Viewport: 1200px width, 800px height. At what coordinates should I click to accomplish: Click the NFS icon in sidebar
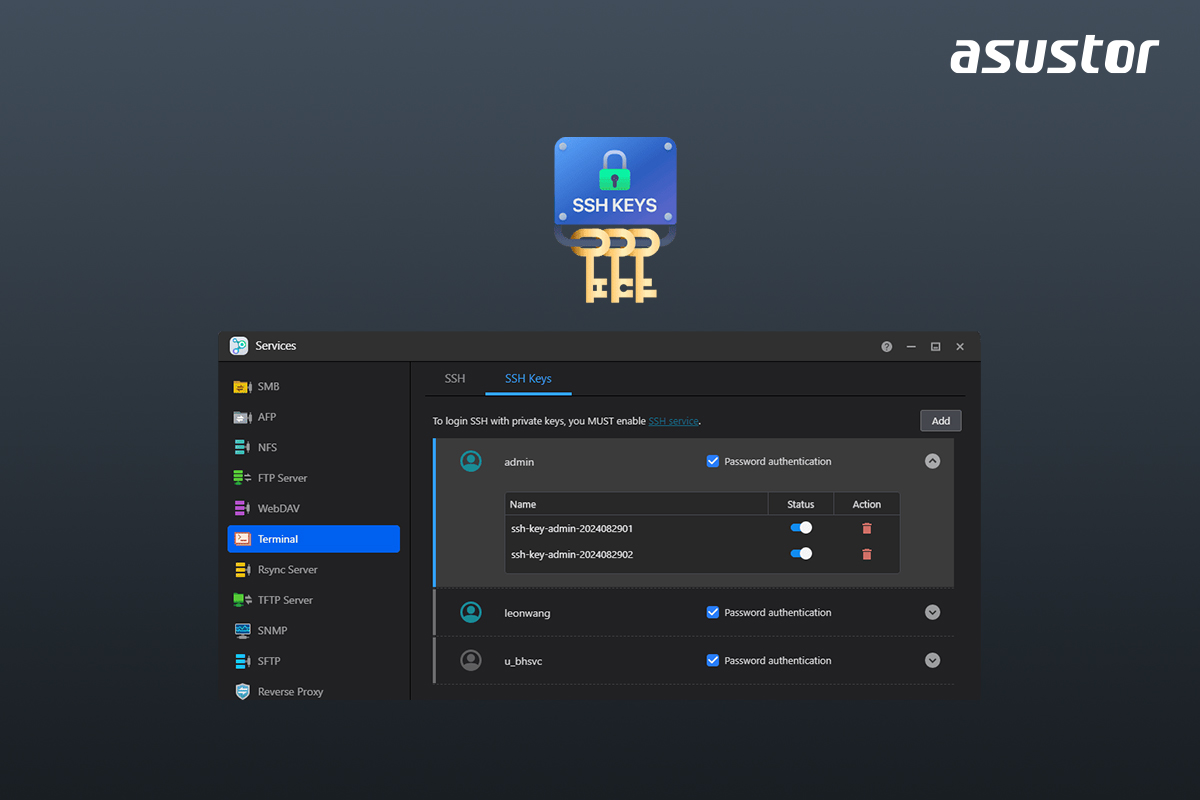click(242, 448)
